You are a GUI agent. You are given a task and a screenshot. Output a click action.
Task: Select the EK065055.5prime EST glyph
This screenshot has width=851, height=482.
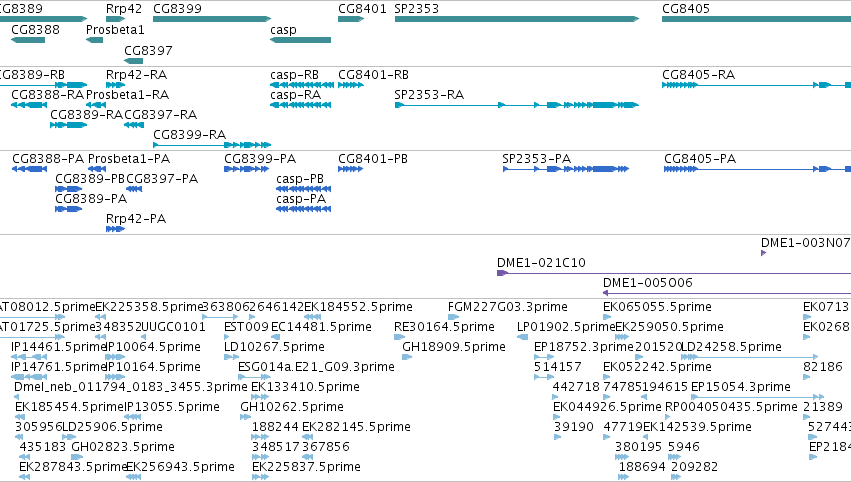pyautogui.click(x=607, y=317)
